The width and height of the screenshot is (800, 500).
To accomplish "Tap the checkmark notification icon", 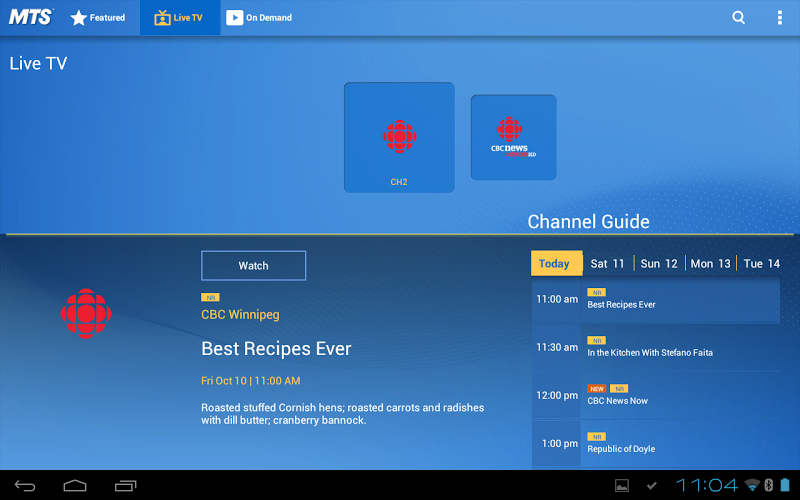I will 651,486.
